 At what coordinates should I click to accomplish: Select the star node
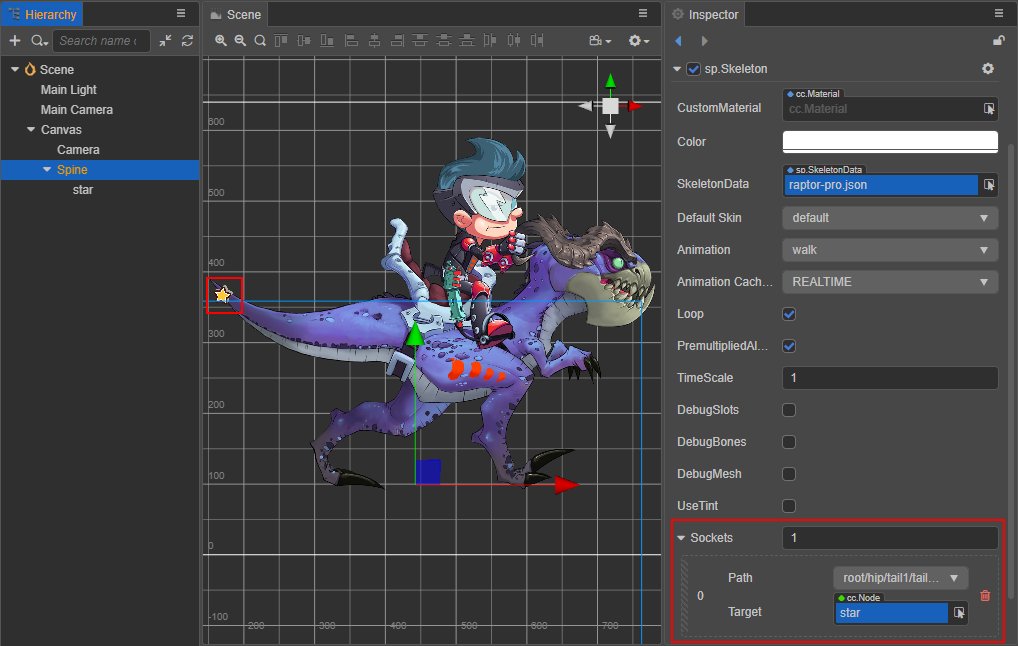[82, 190]
